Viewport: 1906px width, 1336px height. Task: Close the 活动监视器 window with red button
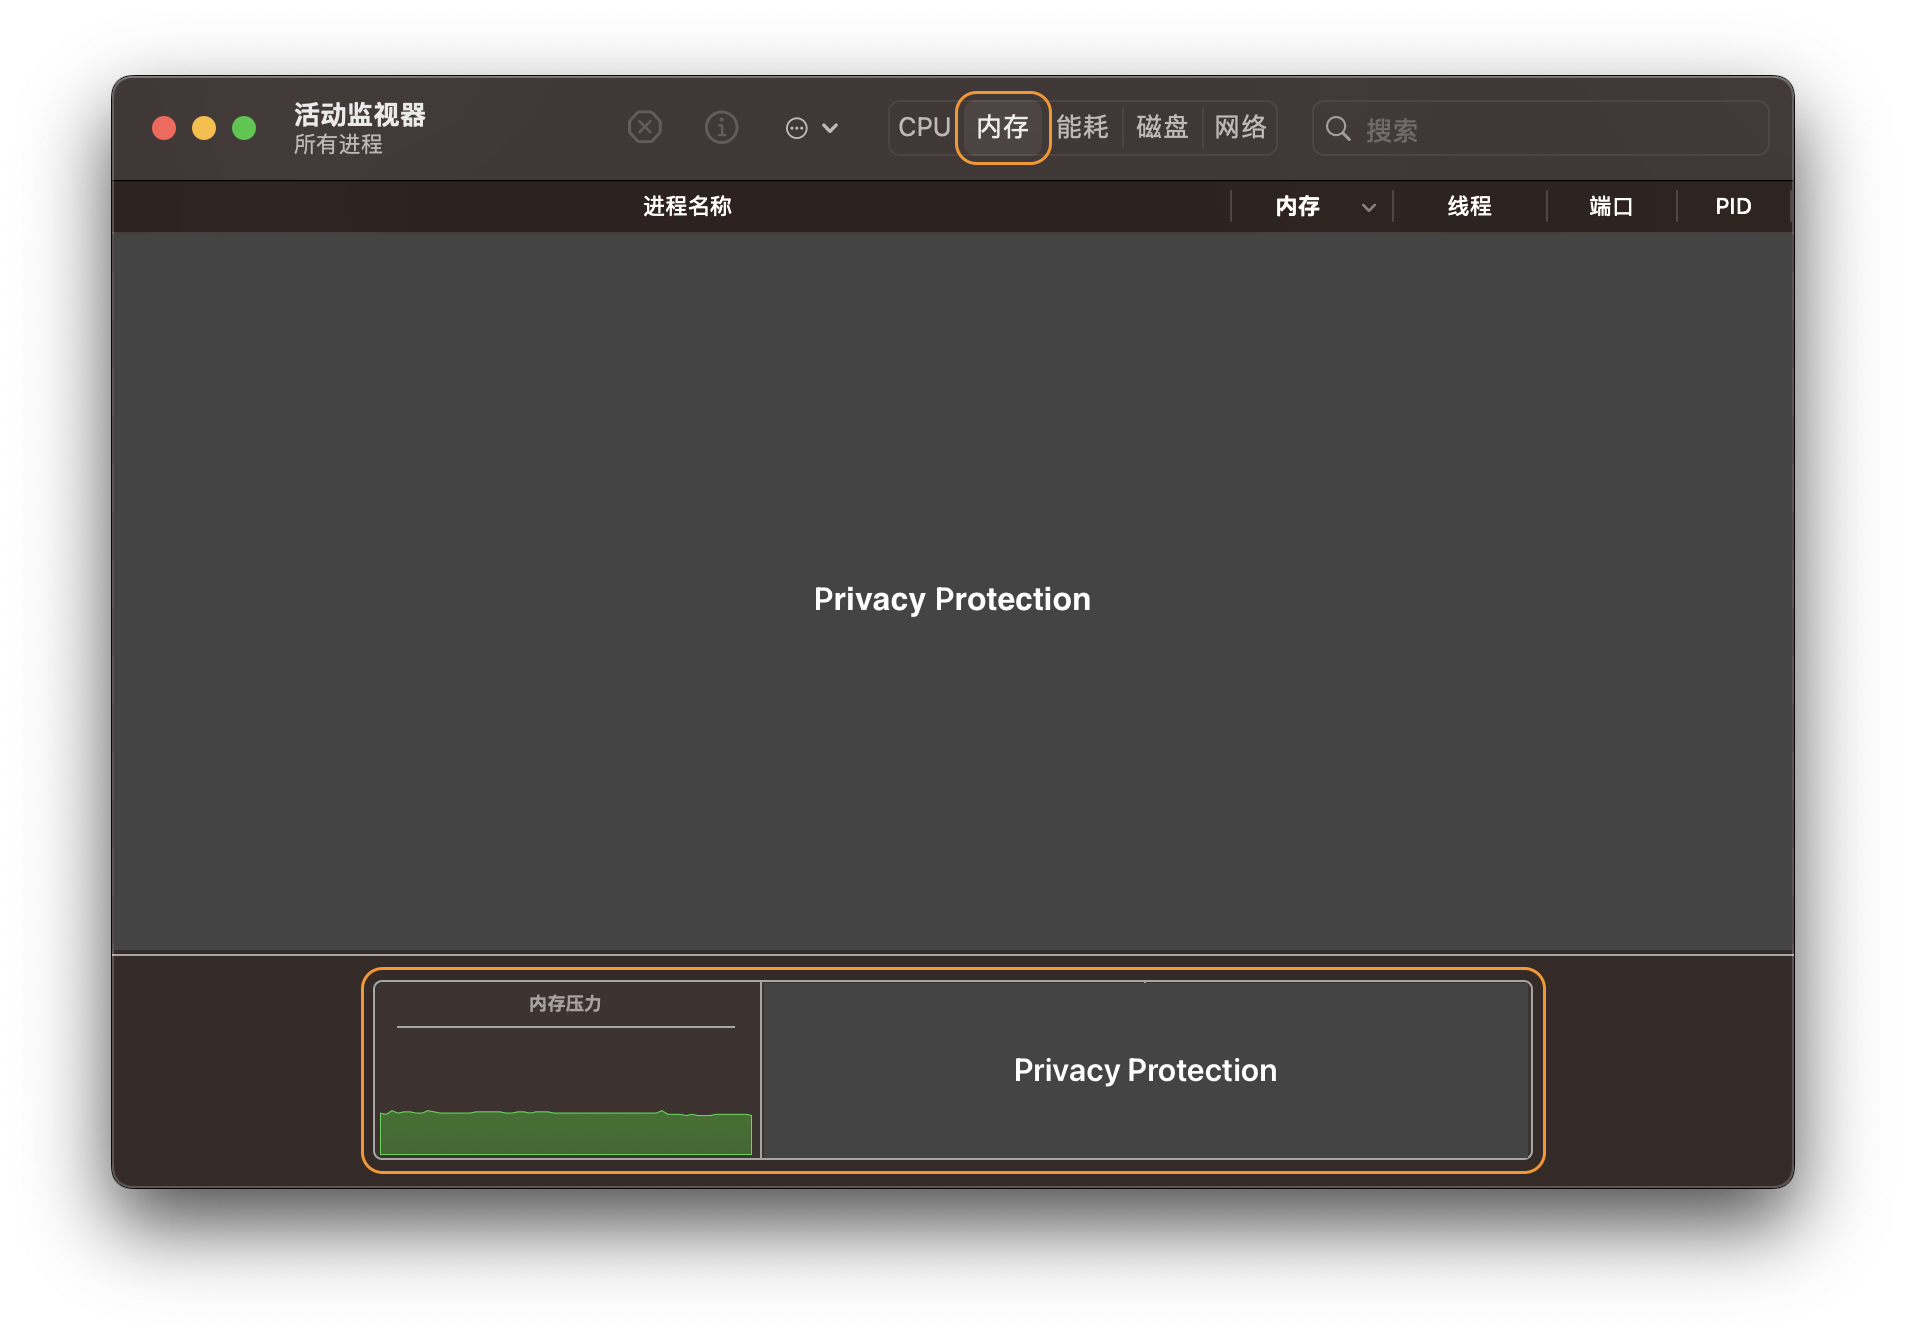[x=164, y=128]
